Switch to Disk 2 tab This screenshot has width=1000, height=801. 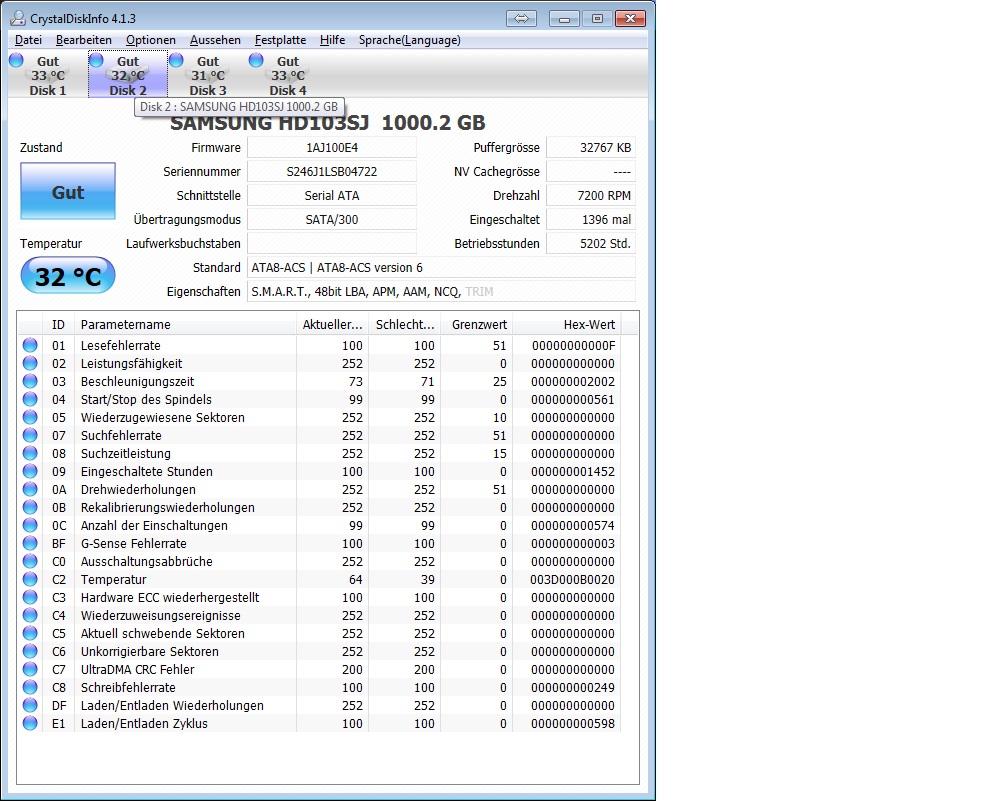click(x=128, y=75)
